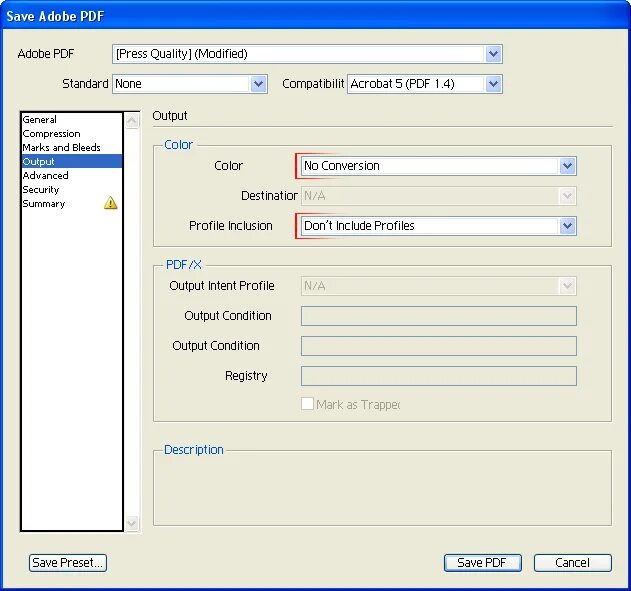This screenshot has width=631, height=591.
Task: Click inside the Description text area
Action: (x=382, y=490)
